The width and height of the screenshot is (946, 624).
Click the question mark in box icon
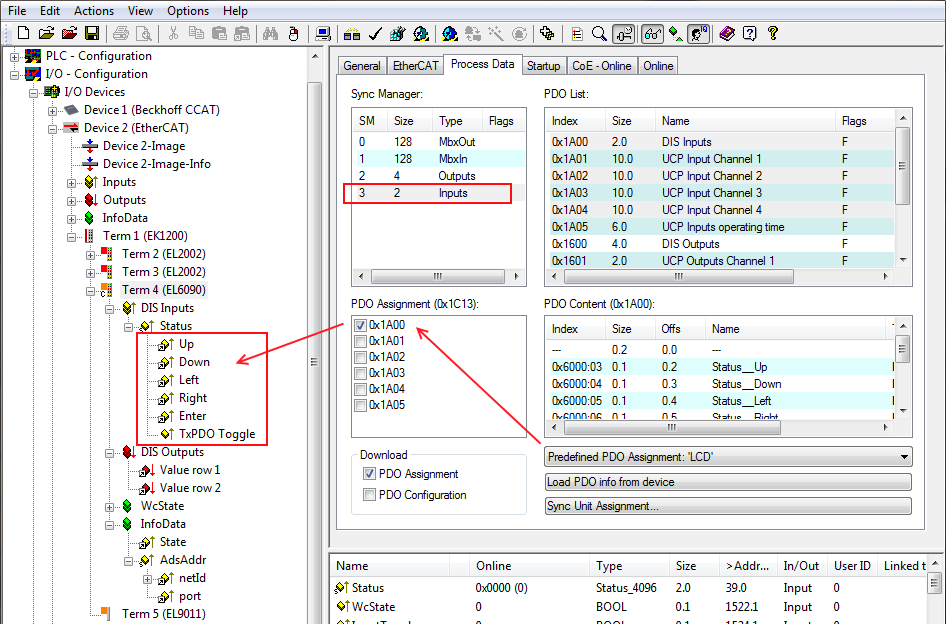(749, 33)
